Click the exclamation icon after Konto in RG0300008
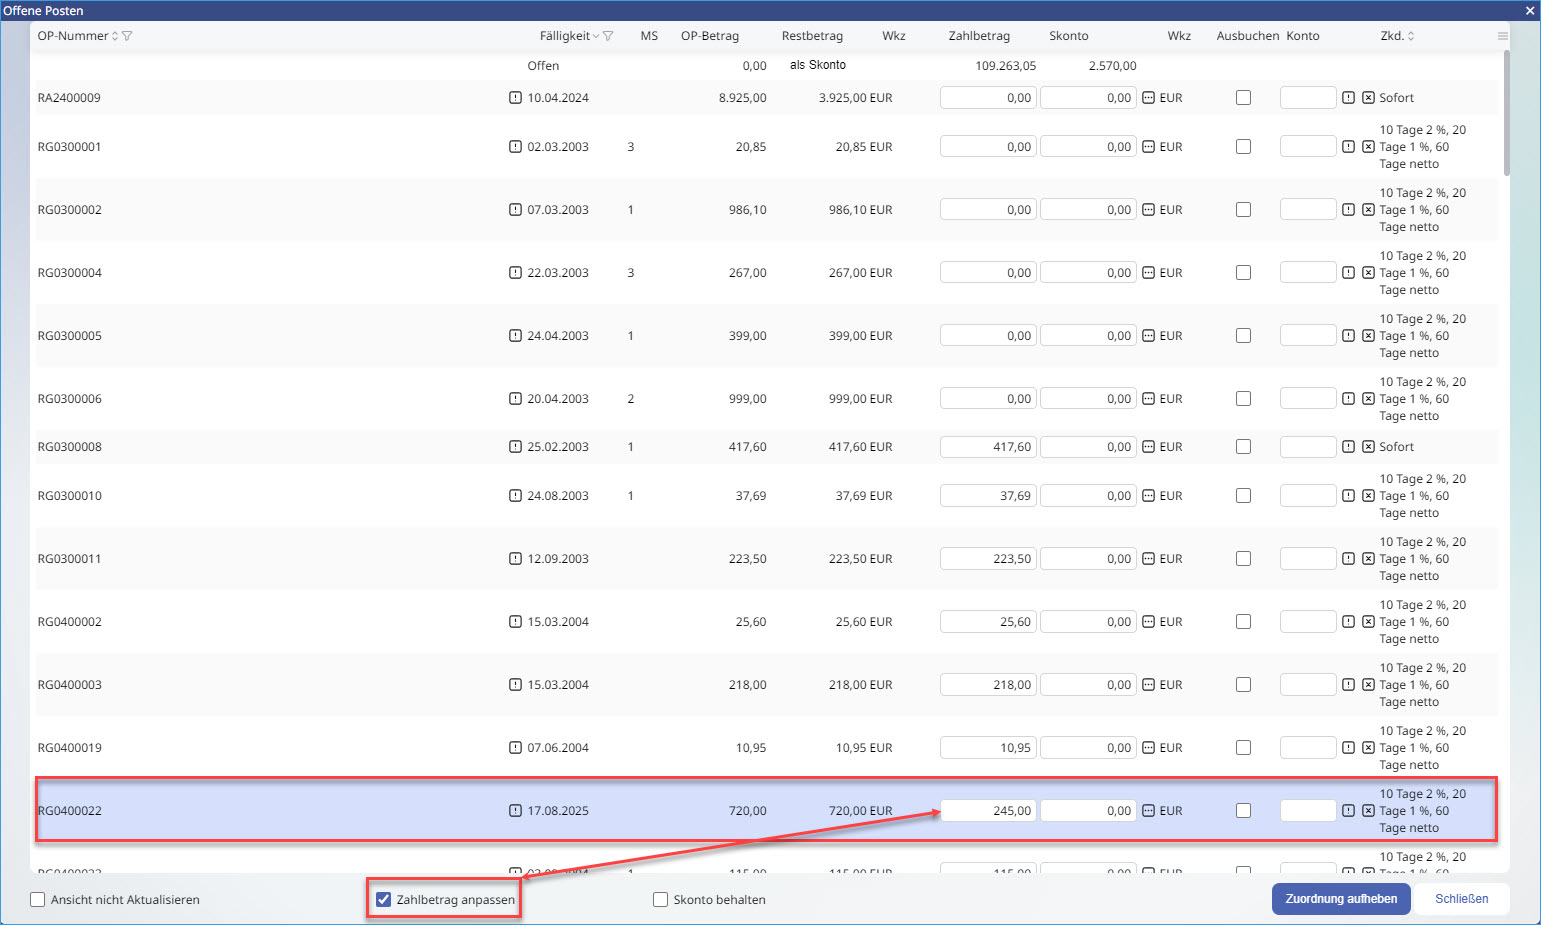The height and width of the screenshot is (925, 1541). pos(1348,447)
